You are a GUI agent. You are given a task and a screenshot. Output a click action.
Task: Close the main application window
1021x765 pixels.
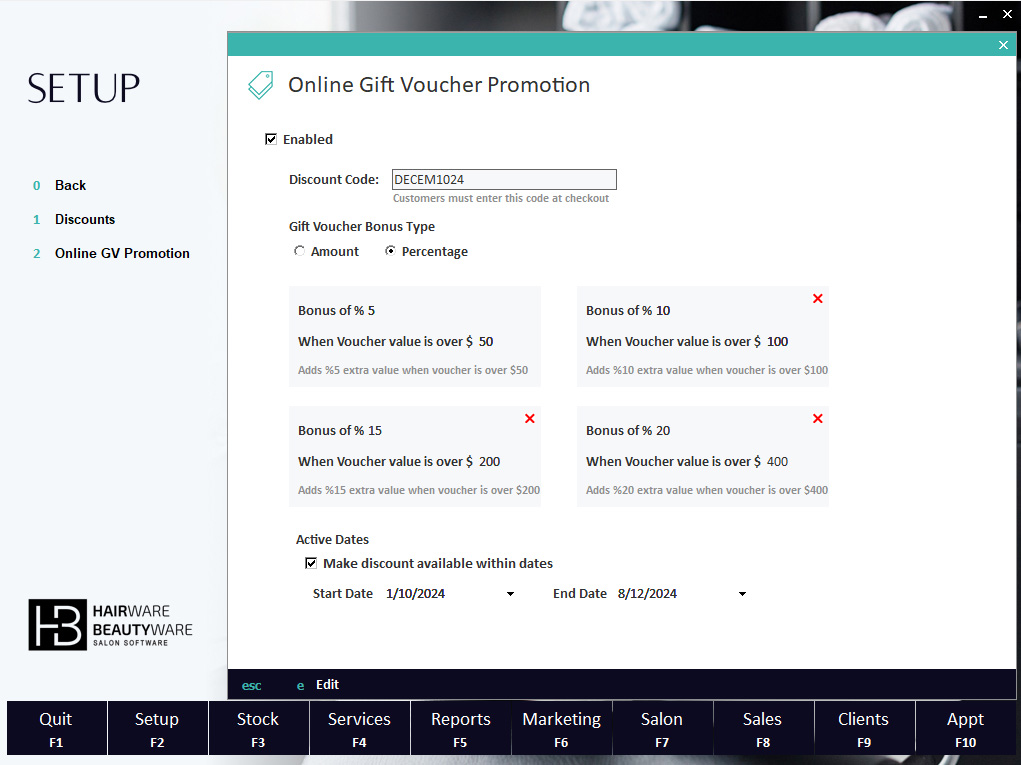click(x=1007, y=14)
